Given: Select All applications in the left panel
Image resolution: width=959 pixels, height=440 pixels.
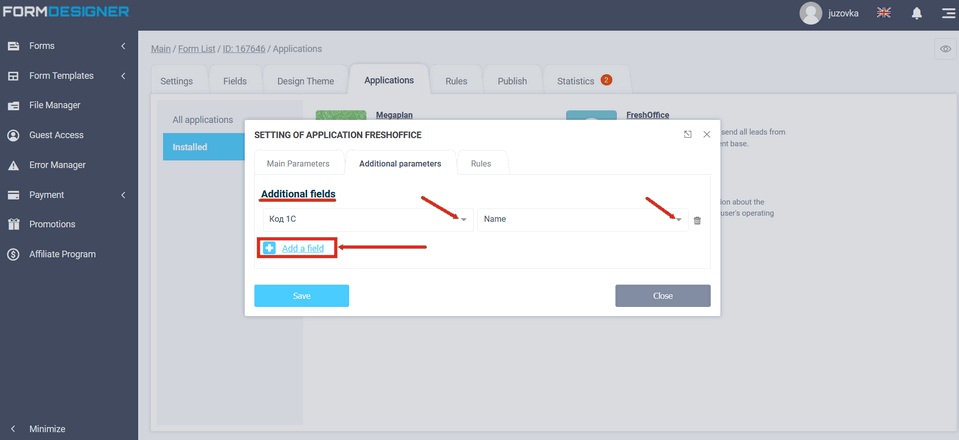Looking at the screenshot, I should 202,120.
